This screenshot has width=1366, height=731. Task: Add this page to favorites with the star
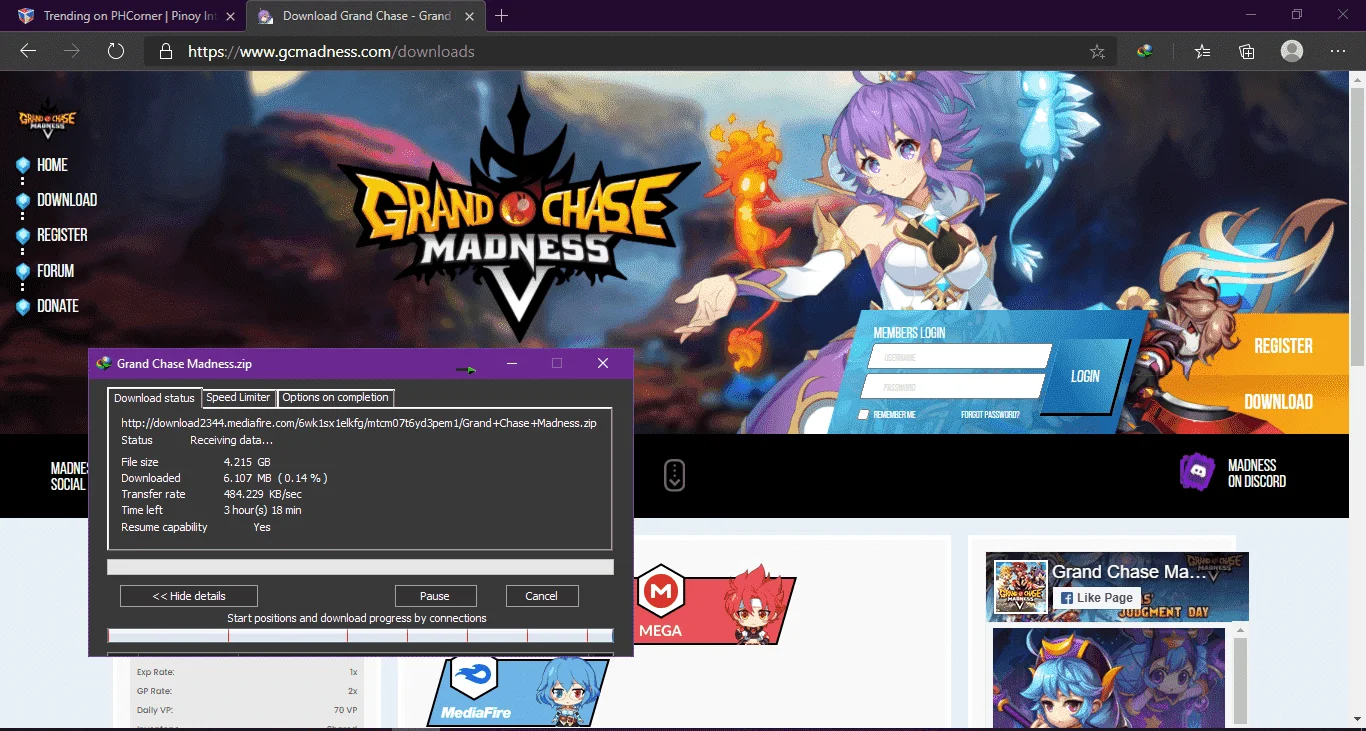point(1097,51)
